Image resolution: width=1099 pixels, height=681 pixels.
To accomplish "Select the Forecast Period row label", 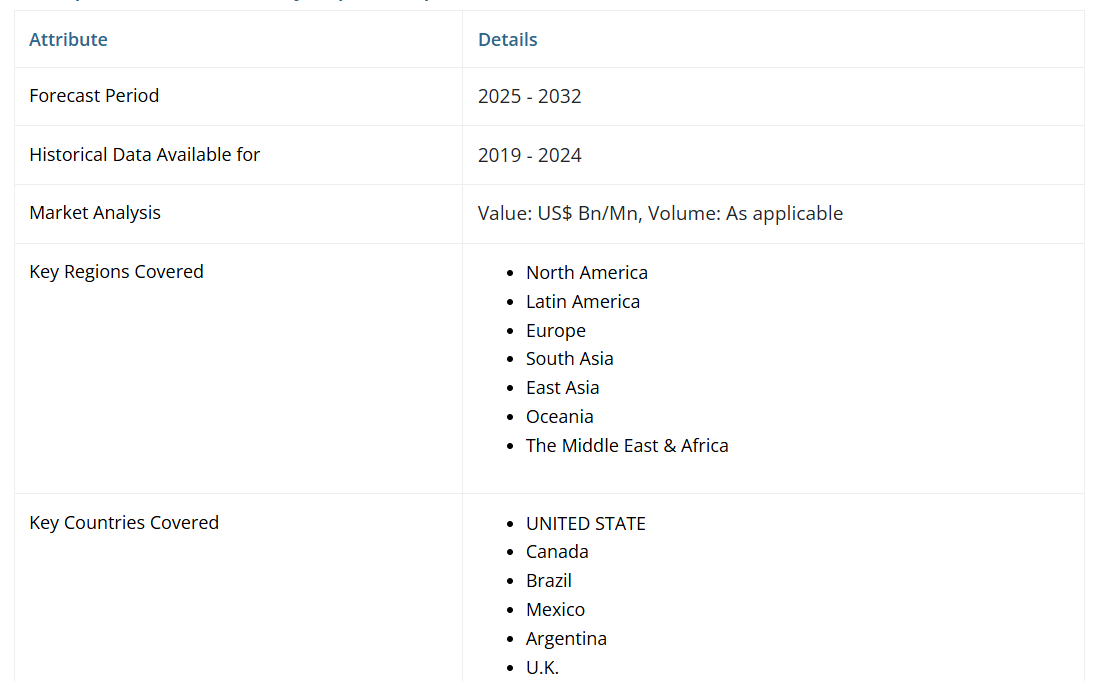I will (94, 96).
